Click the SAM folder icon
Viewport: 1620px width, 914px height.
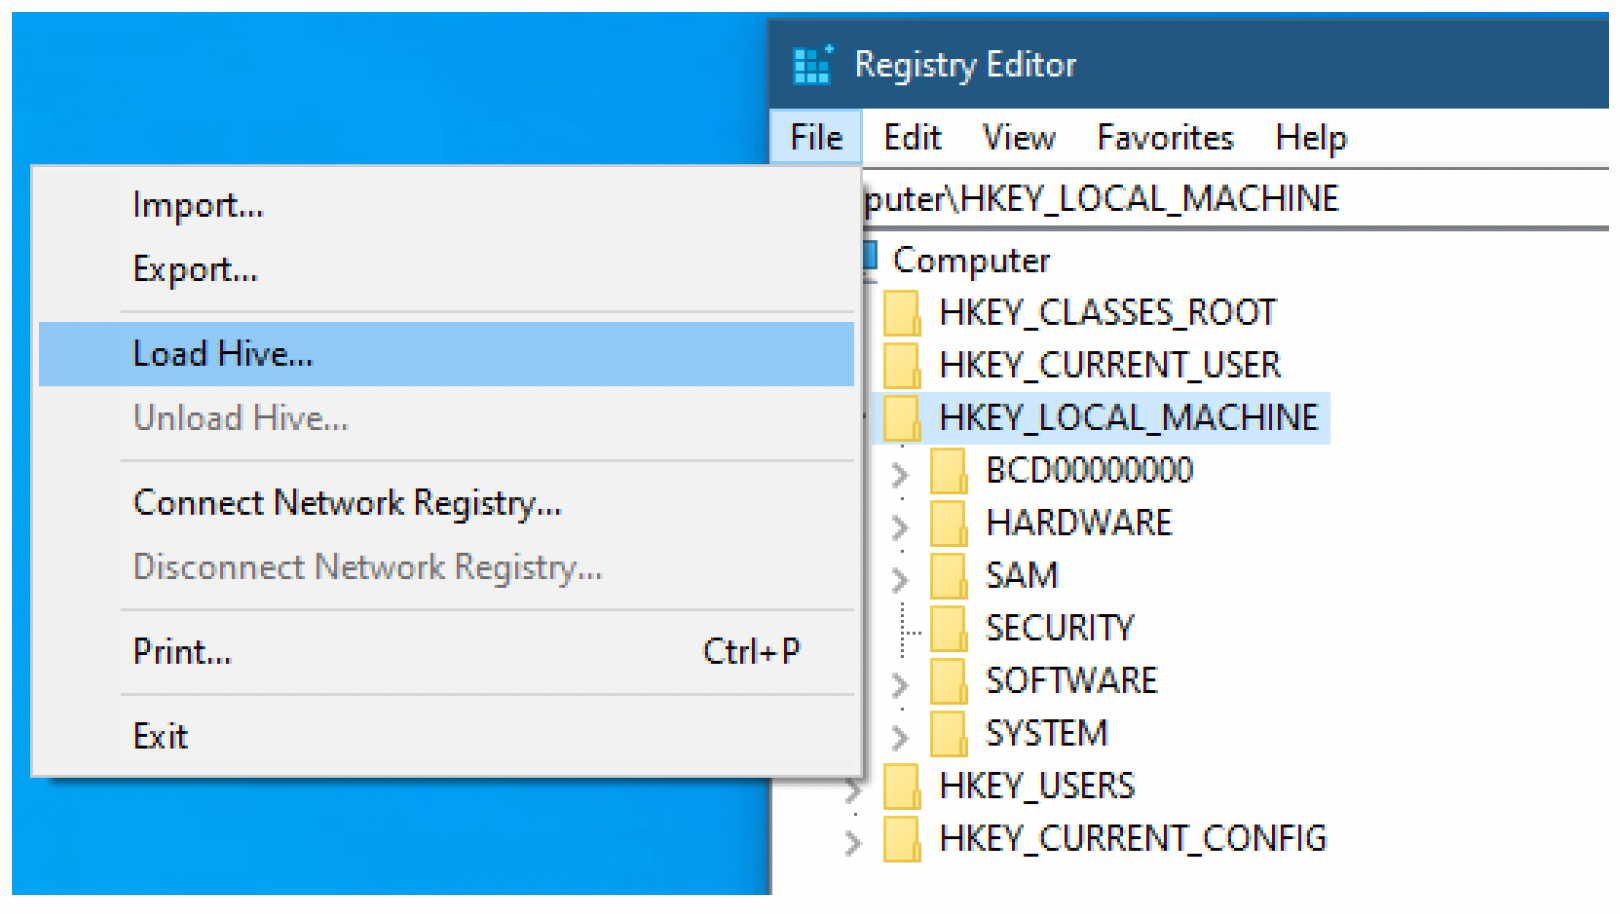[948, 576]
